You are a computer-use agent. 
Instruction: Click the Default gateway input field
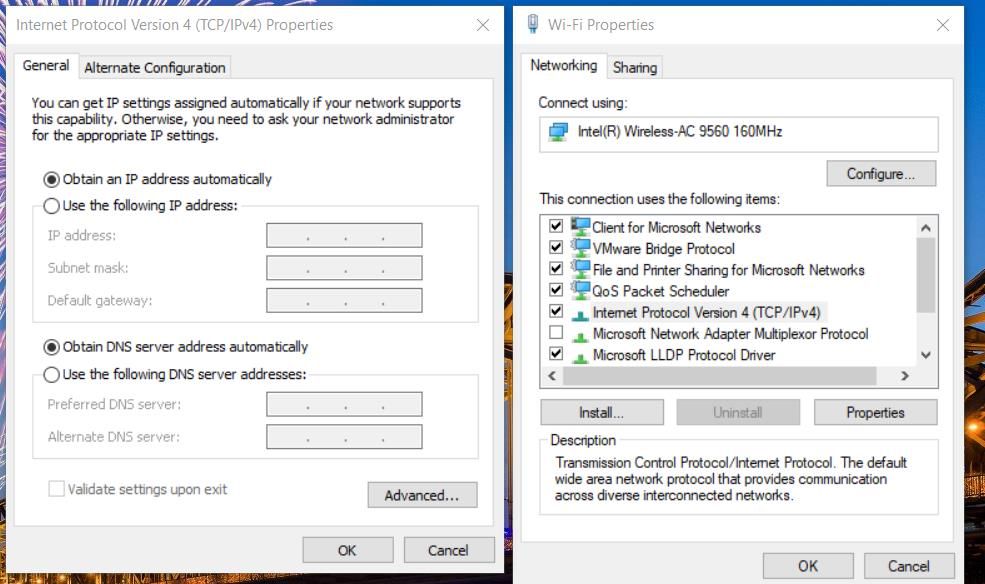(x=344, y=300)
